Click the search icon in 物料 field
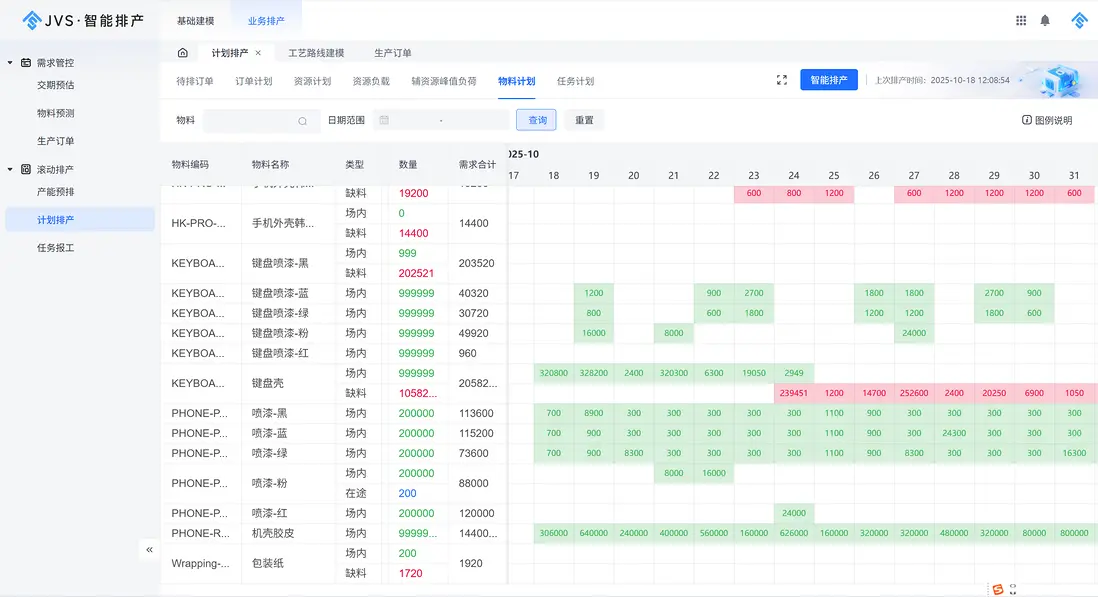The image size is (1098, 597). (x=303, y=121)
